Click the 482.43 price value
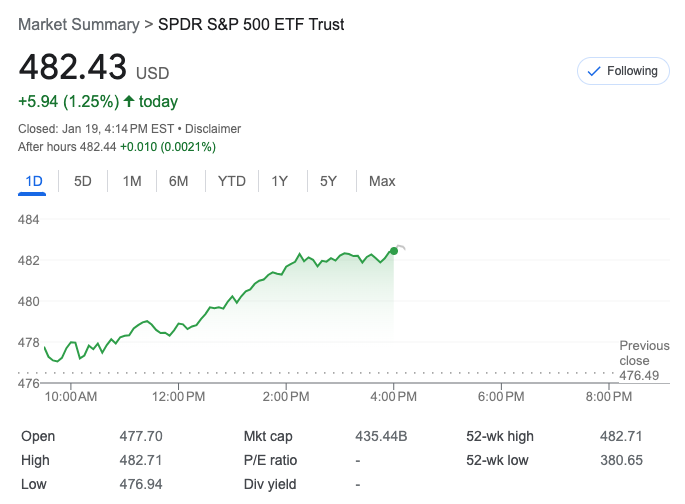The image size is (685, 504). (73, 67)
